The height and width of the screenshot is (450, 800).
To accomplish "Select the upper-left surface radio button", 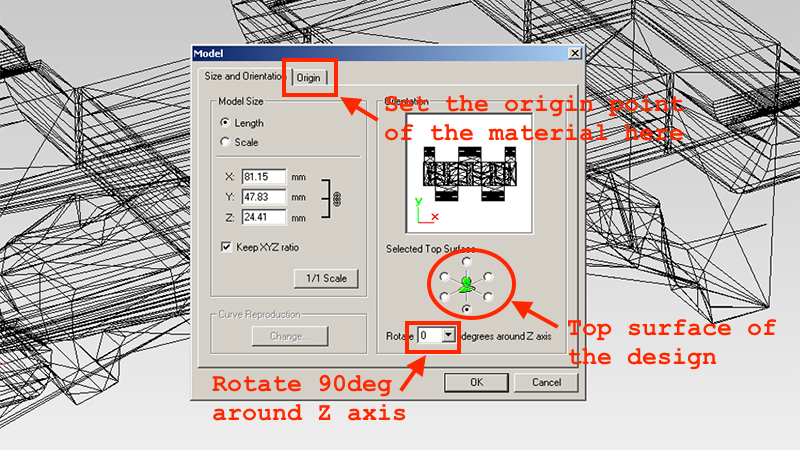I will point(444,277).
